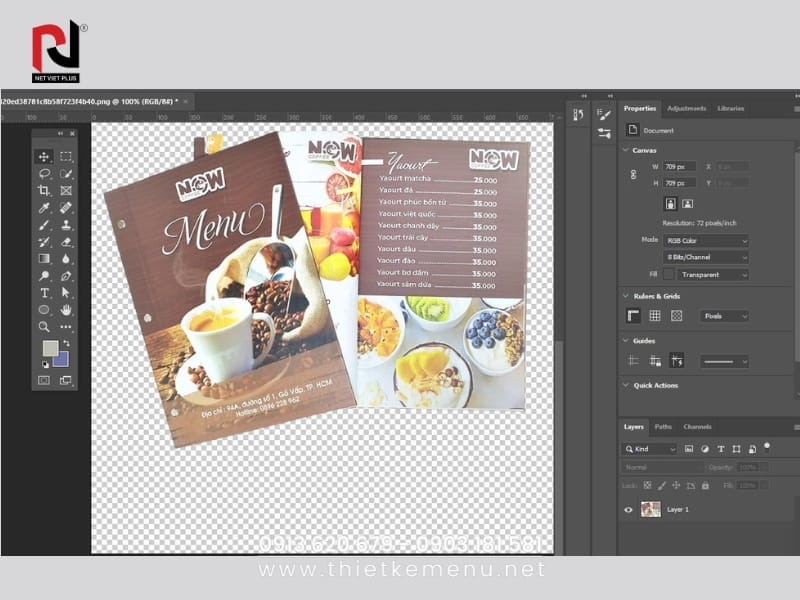Open the Fill dropdown set to Transparent

(713, 273)
